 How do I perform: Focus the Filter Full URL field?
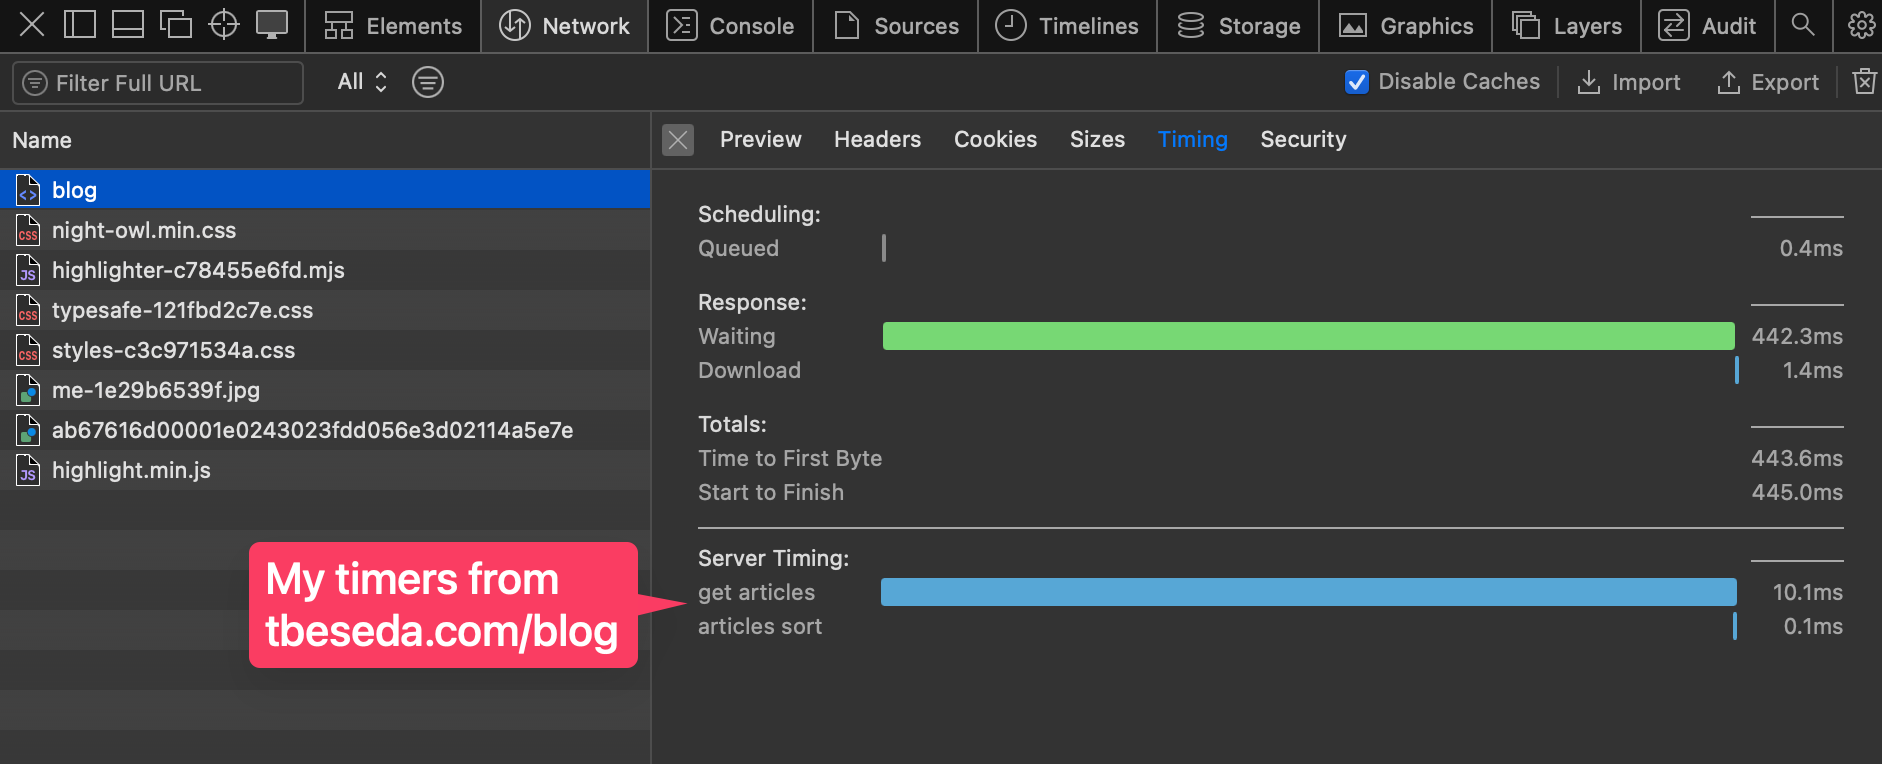click(x=158, y=83)
